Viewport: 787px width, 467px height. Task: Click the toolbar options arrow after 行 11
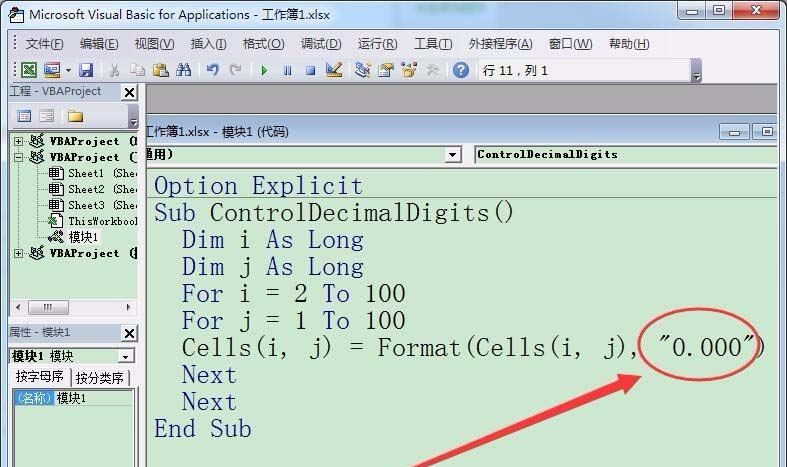(x=696, y=71)
